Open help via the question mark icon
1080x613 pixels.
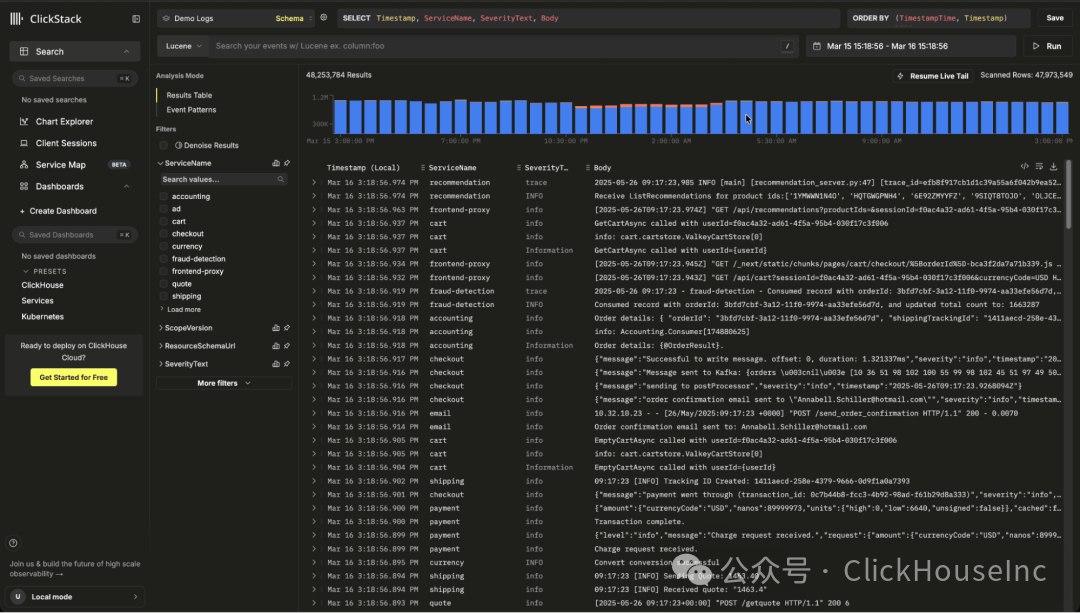coord(13,543)
